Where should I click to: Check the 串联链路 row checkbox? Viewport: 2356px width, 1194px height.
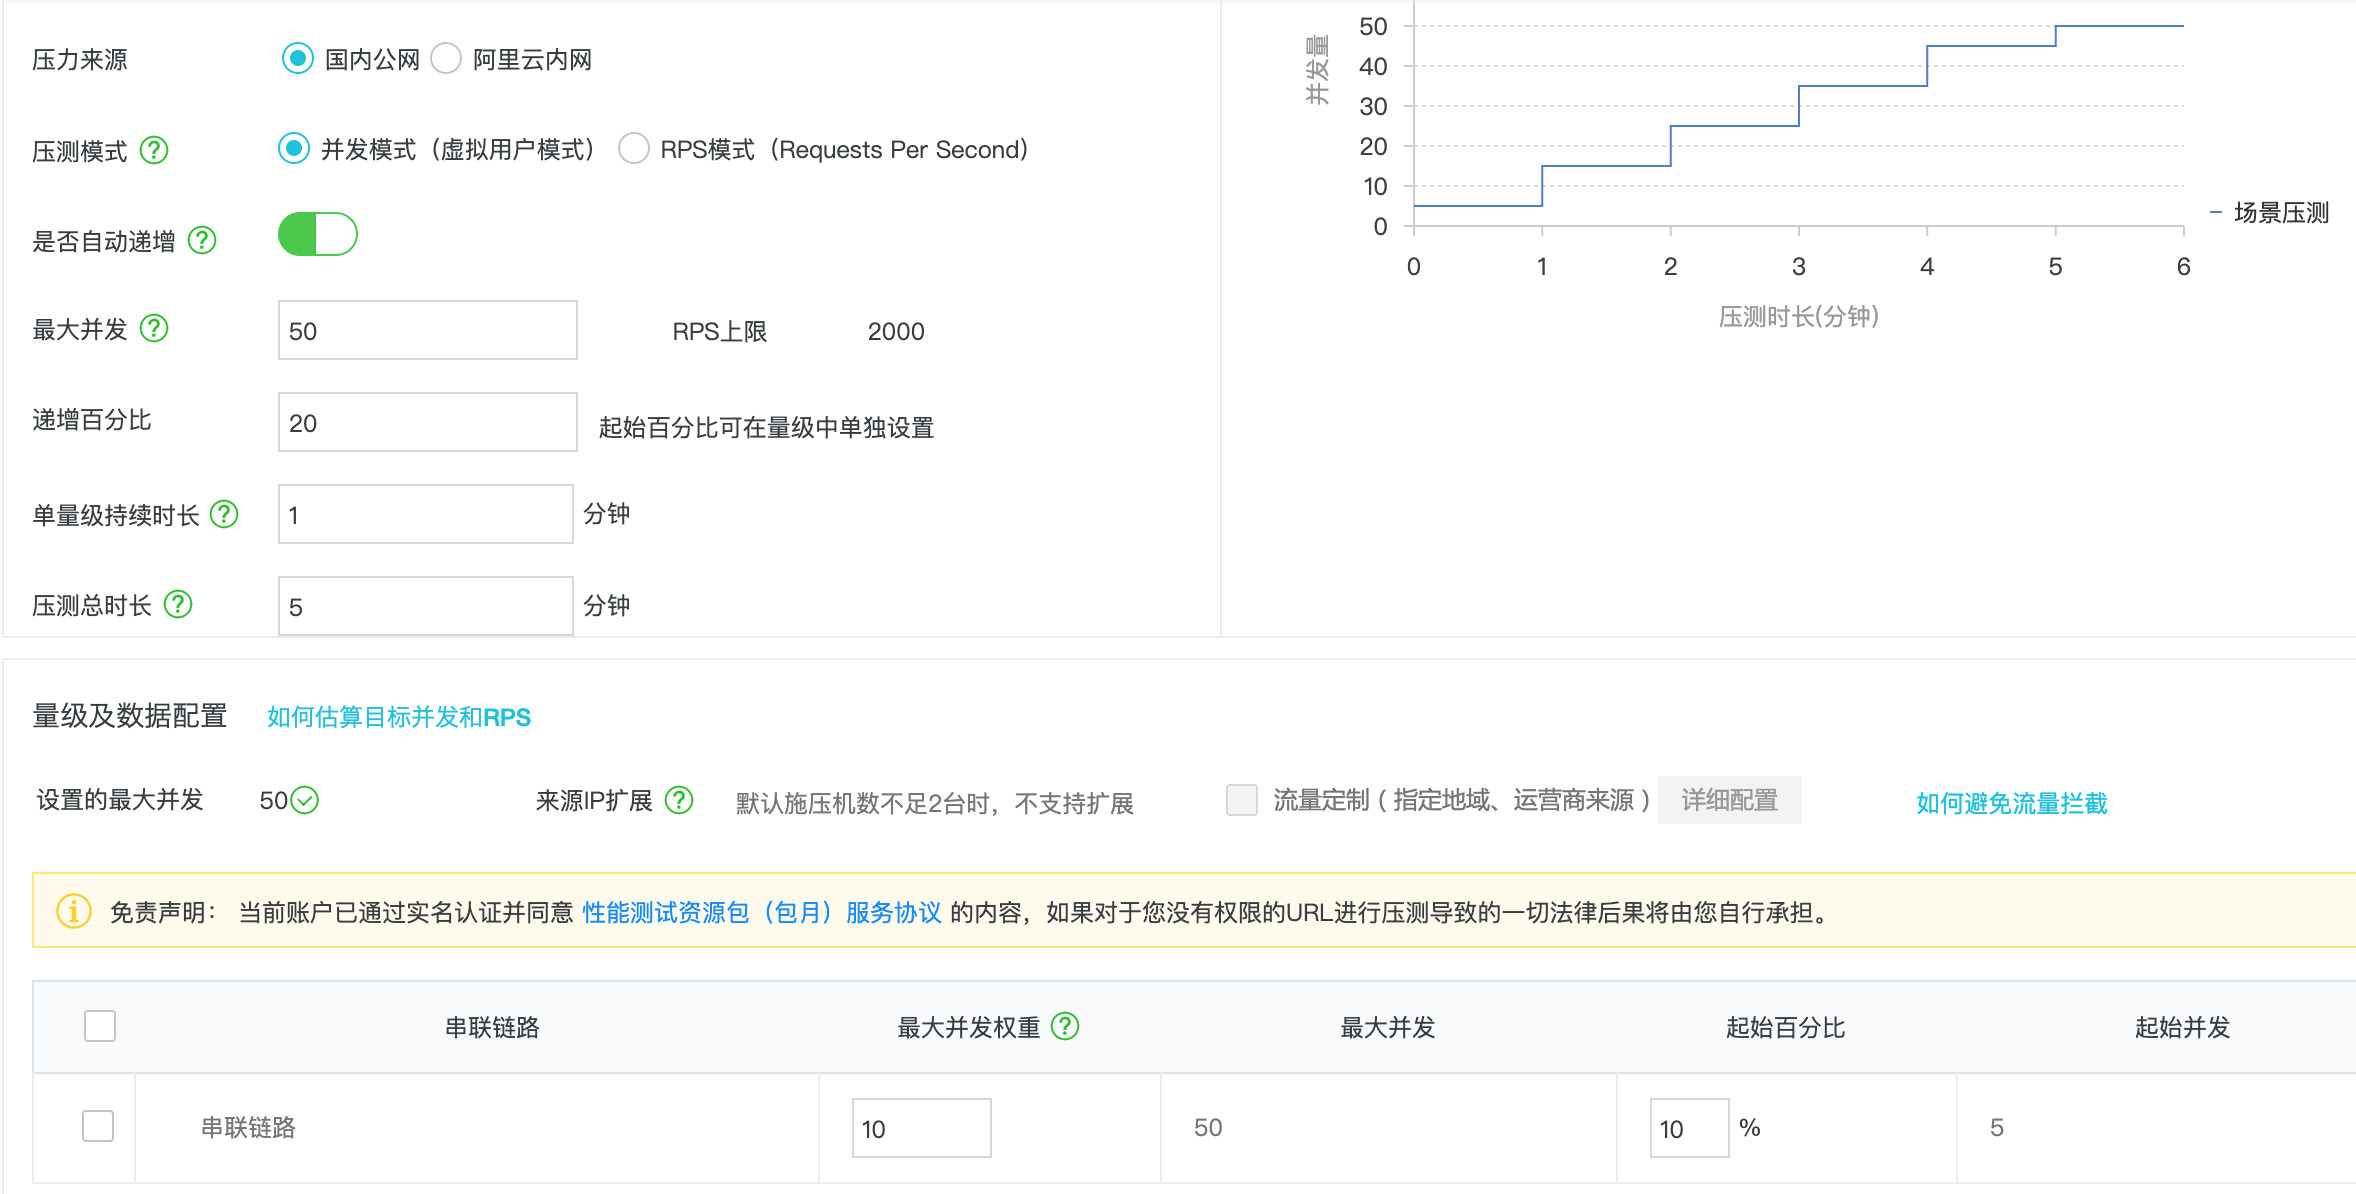coord(98,1126)
